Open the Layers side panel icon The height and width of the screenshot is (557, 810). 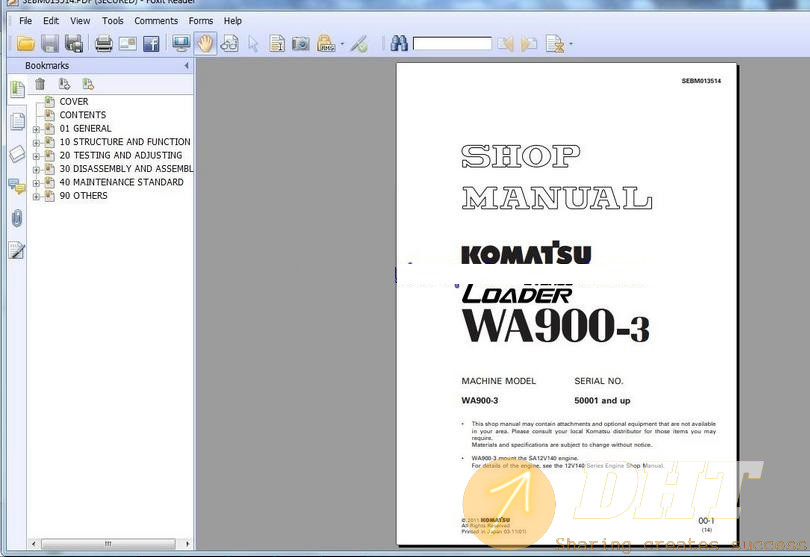click(17, 153)
